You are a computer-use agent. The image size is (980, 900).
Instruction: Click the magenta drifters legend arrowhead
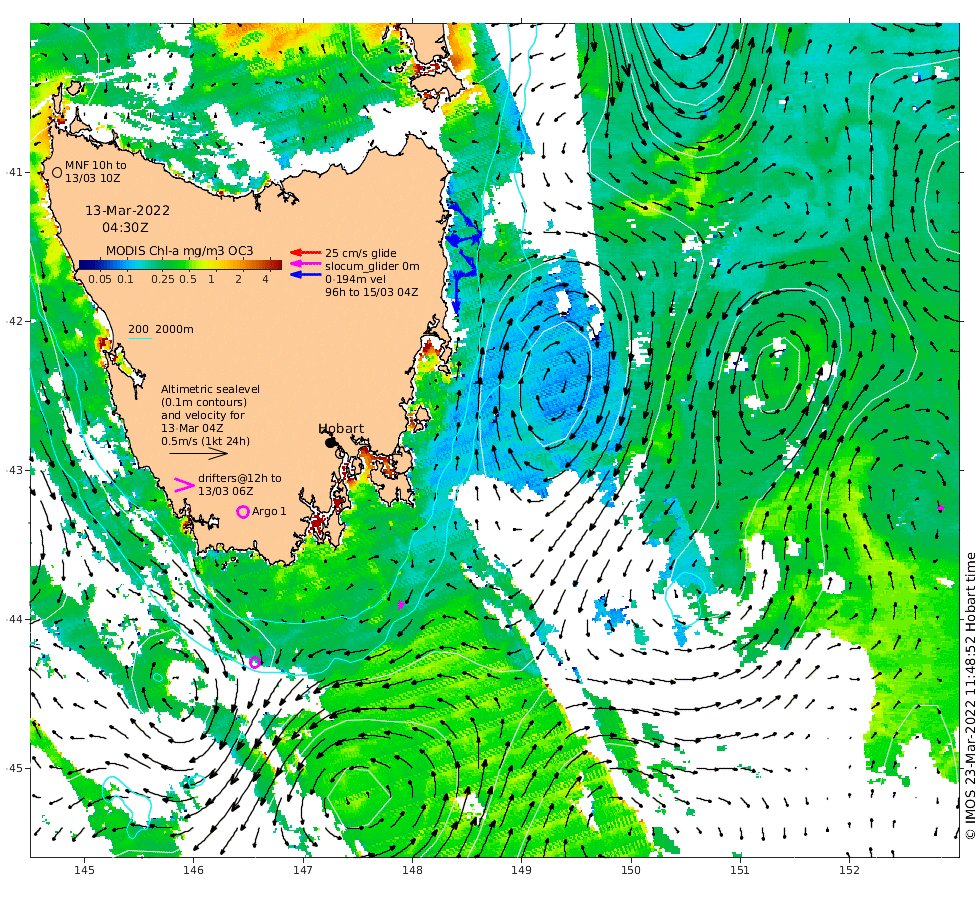coord(184,484)
